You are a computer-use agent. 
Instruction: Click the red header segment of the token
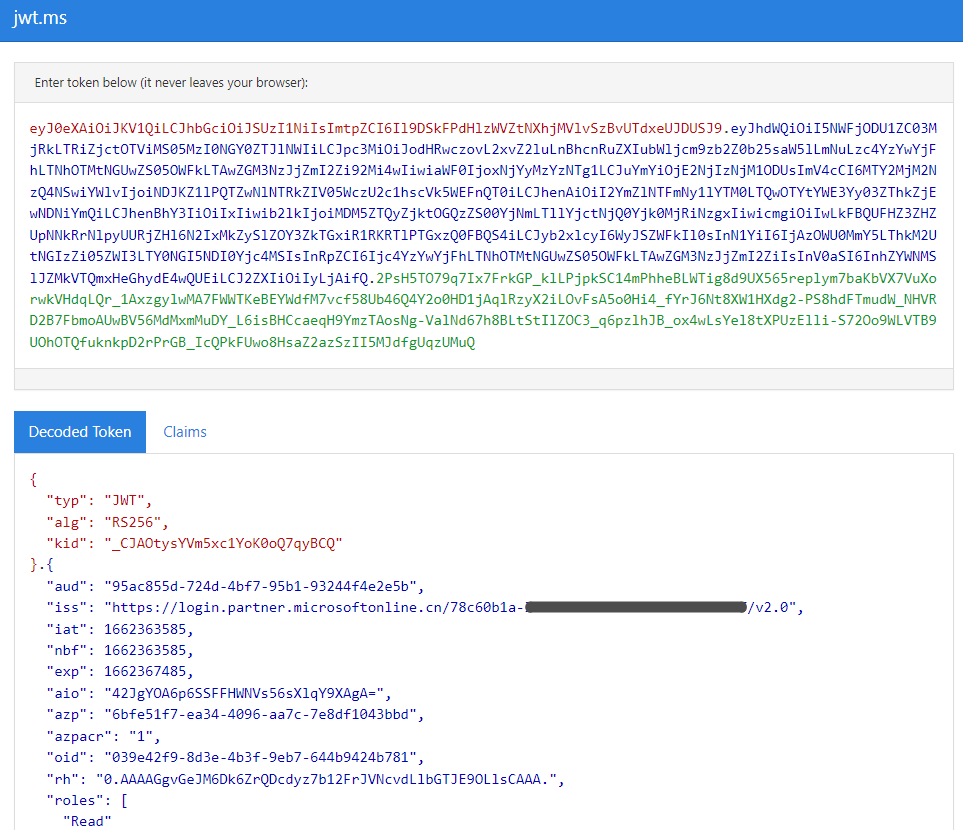pyautogui.click(x=376, y=128)
